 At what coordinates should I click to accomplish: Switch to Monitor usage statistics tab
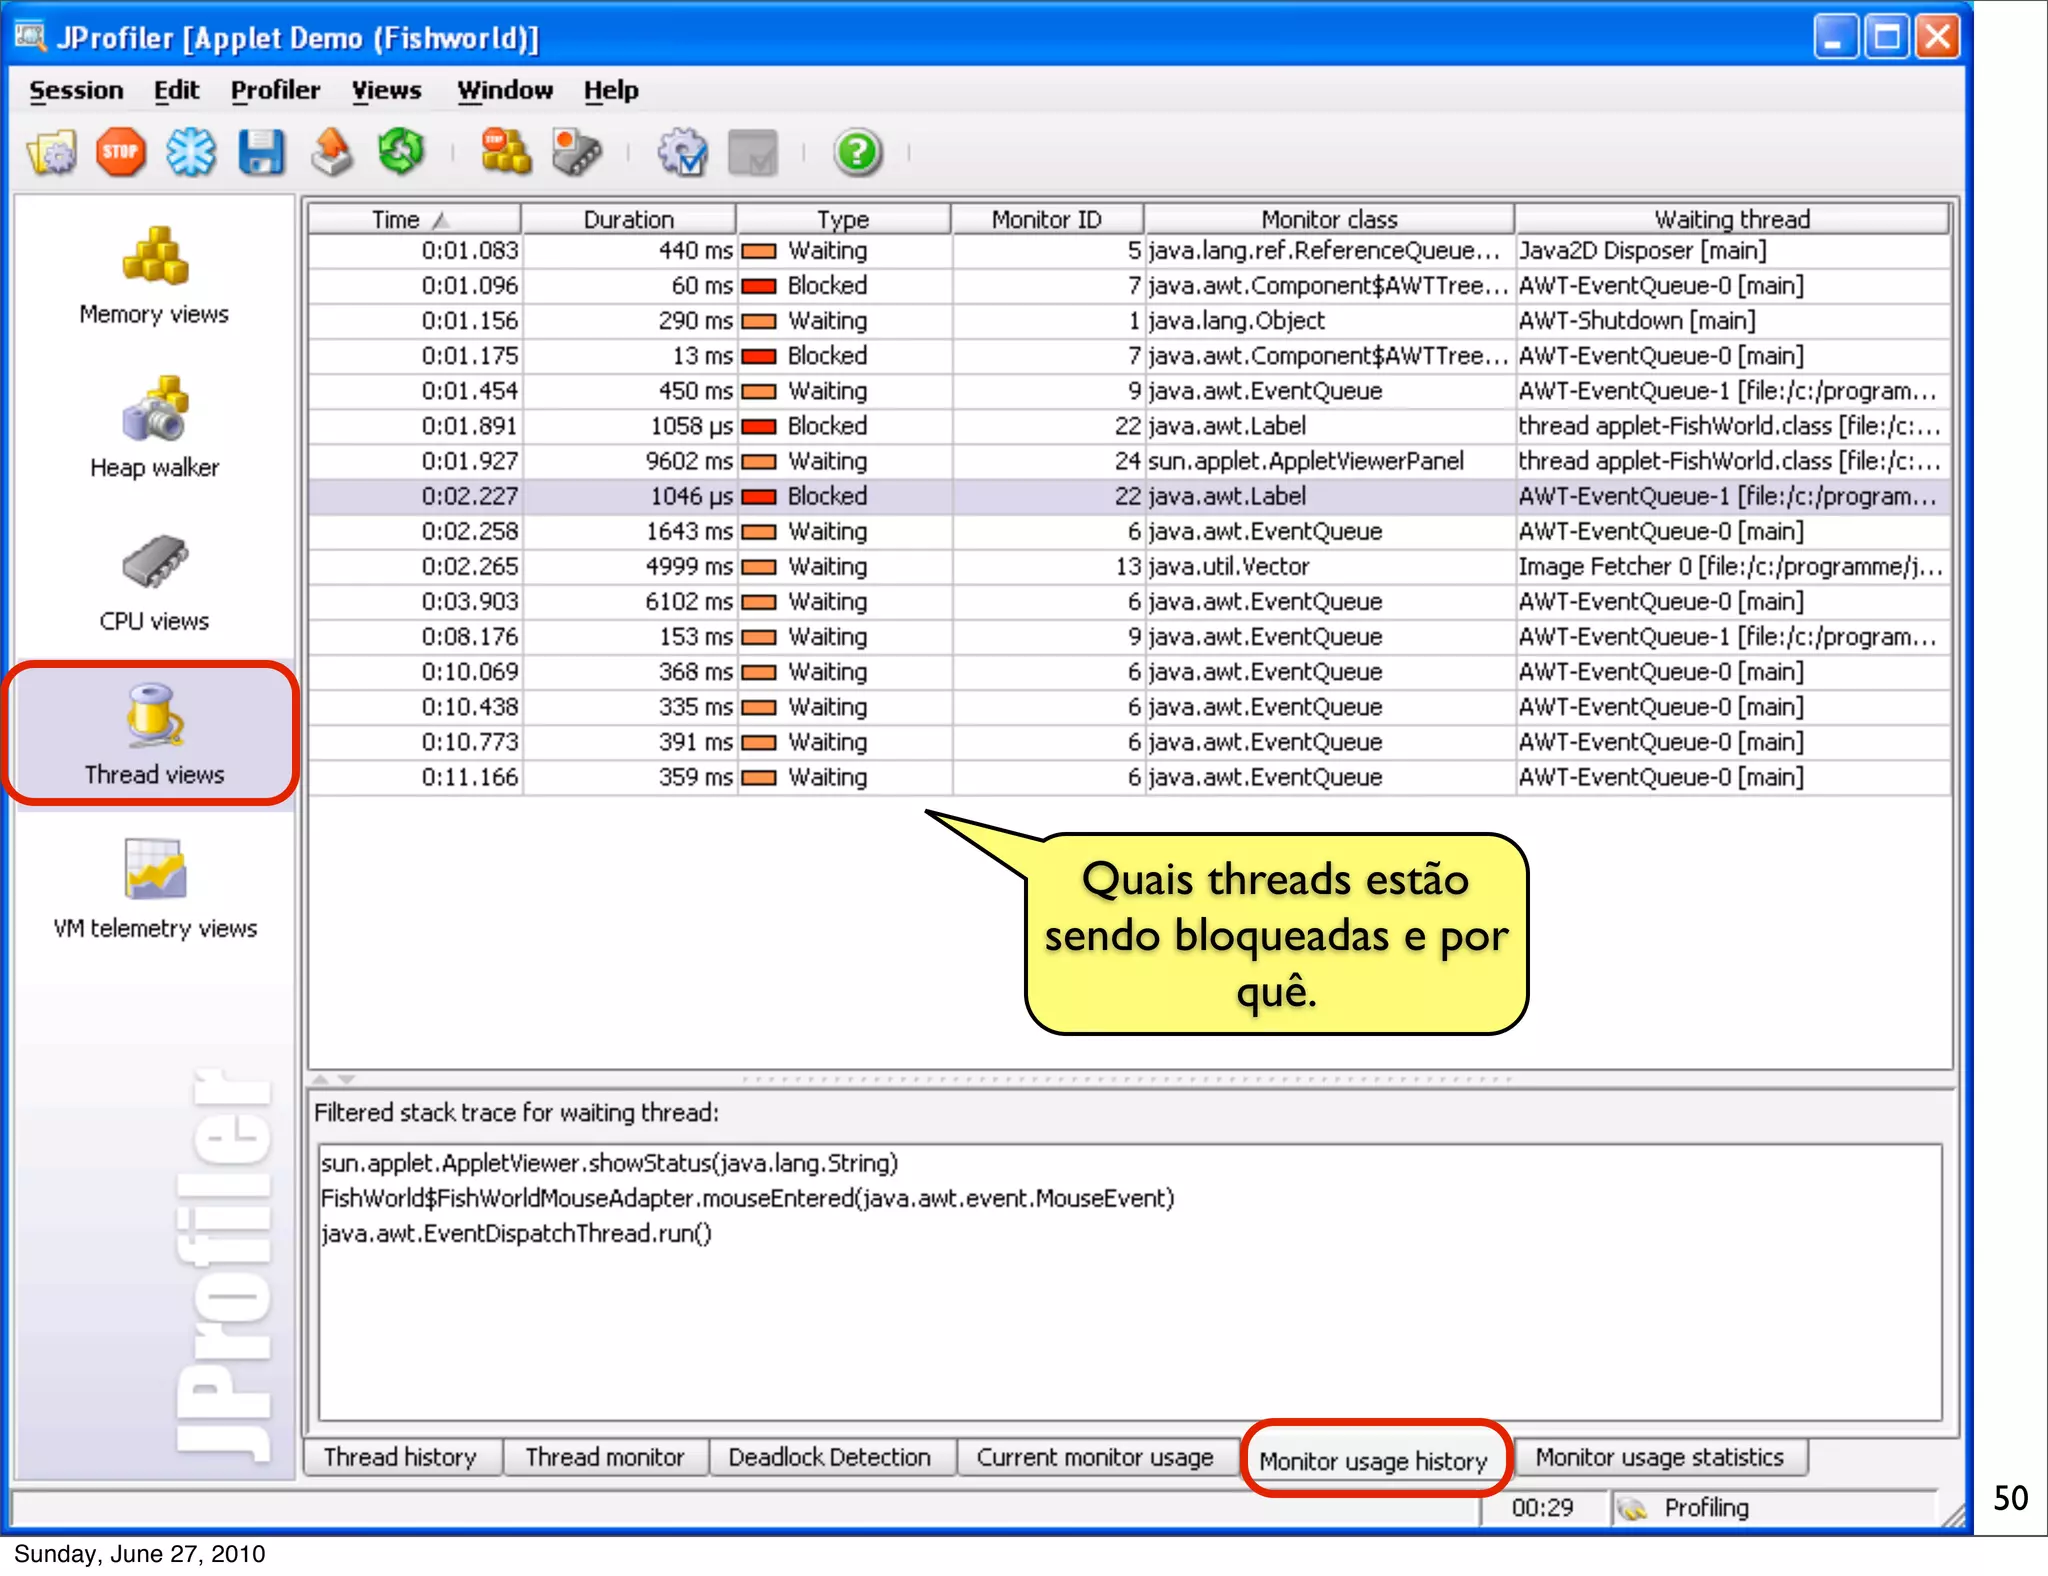click(1659, 1457)
